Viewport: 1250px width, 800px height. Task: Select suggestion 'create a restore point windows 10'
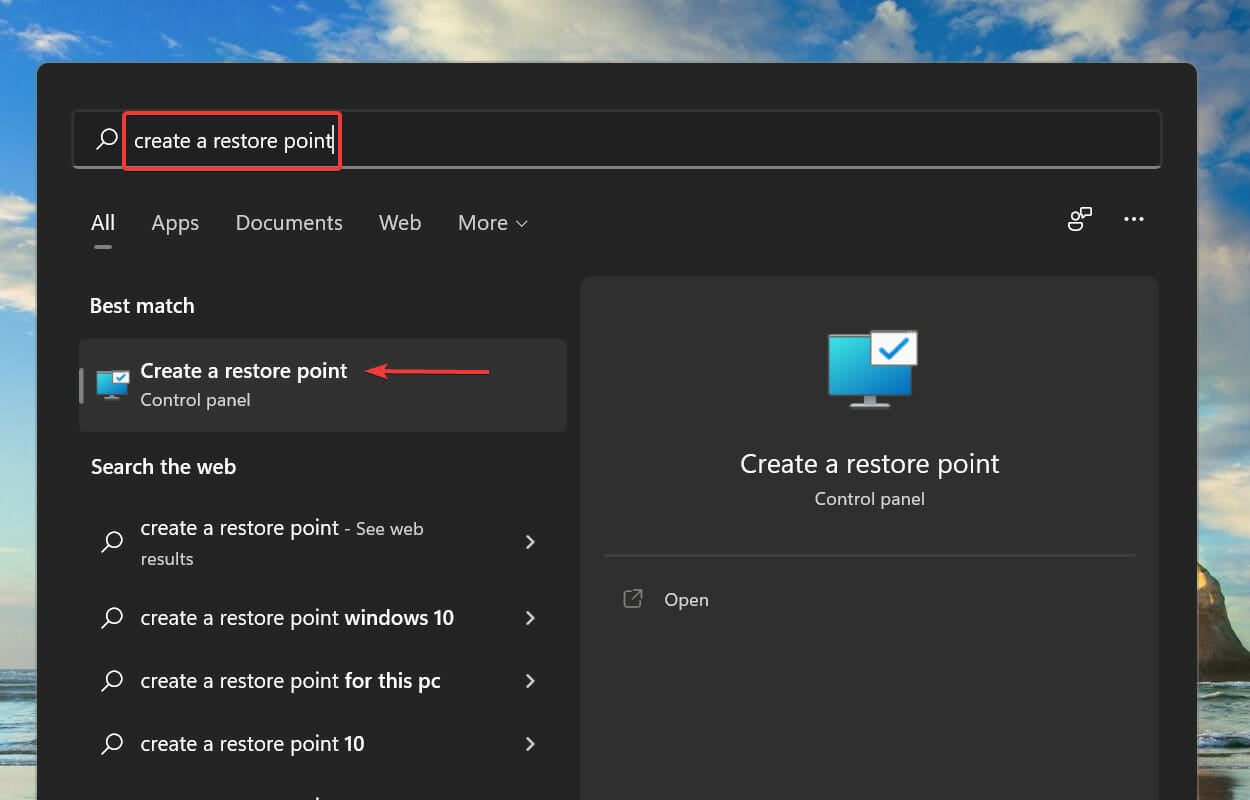click(x=323, y=618)
